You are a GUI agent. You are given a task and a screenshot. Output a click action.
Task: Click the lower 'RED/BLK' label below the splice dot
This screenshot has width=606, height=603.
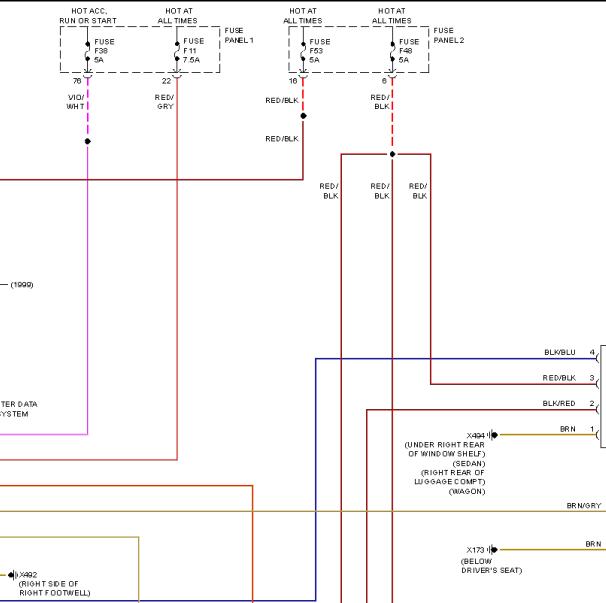pyautogui.click(x=282, y=139)
